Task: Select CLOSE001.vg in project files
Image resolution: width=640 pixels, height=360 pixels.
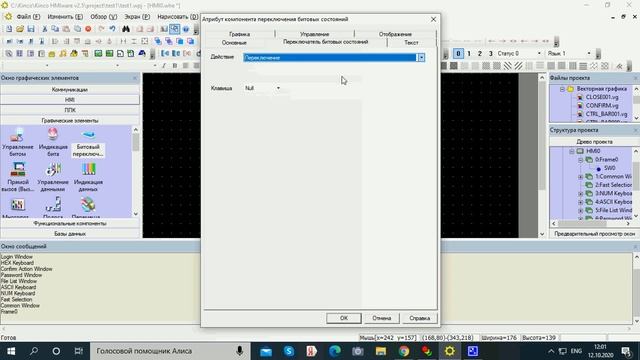Action: pyautogui.click(x=602, y=97)
